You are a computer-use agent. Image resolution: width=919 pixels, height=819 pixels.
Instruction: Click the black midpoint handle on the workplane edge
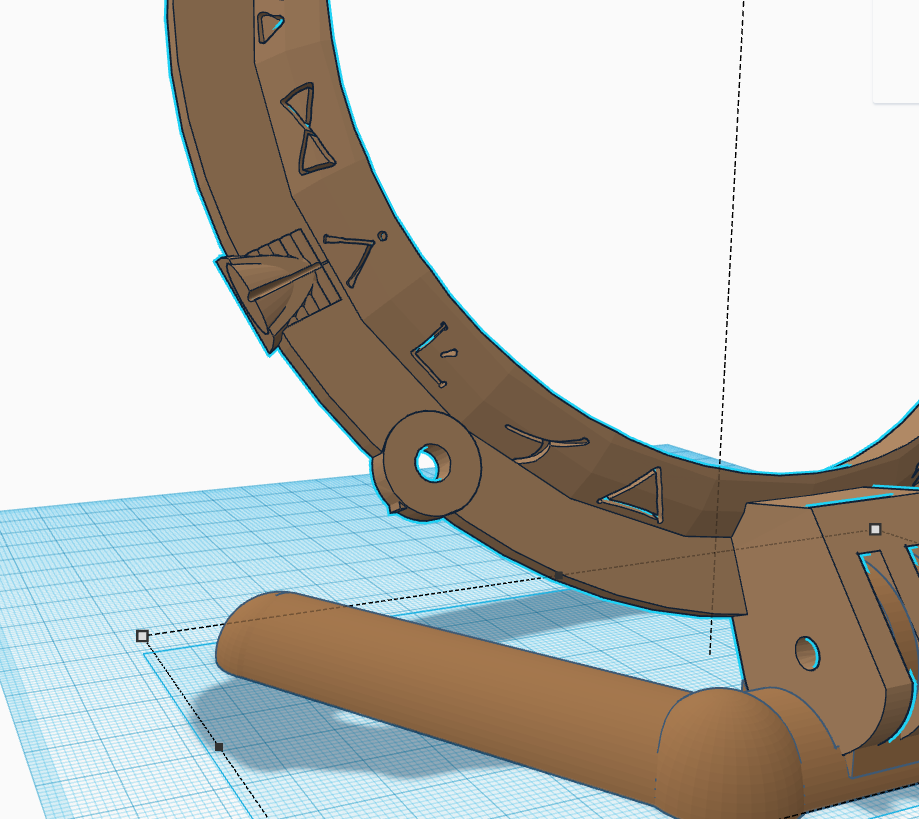coord(219,747)
